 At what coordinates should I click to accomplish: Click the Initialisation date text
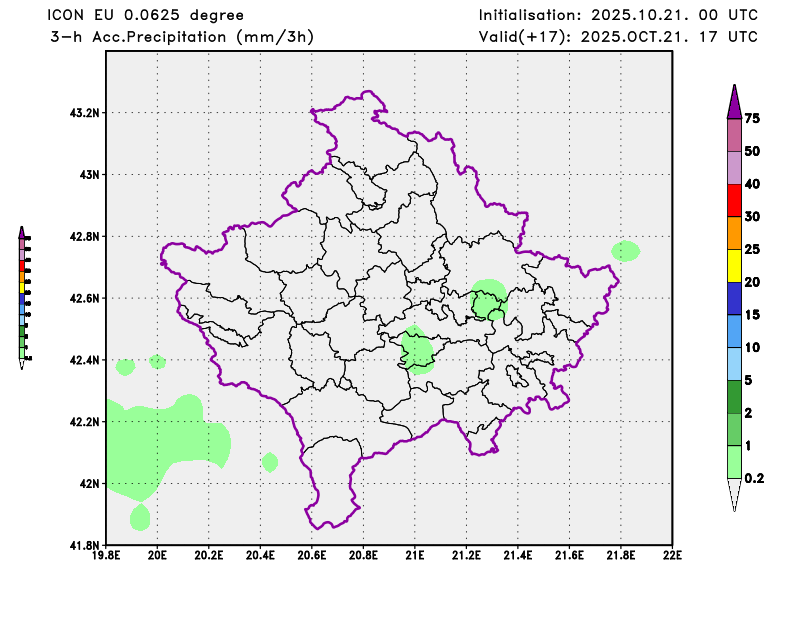click(617, 15)
